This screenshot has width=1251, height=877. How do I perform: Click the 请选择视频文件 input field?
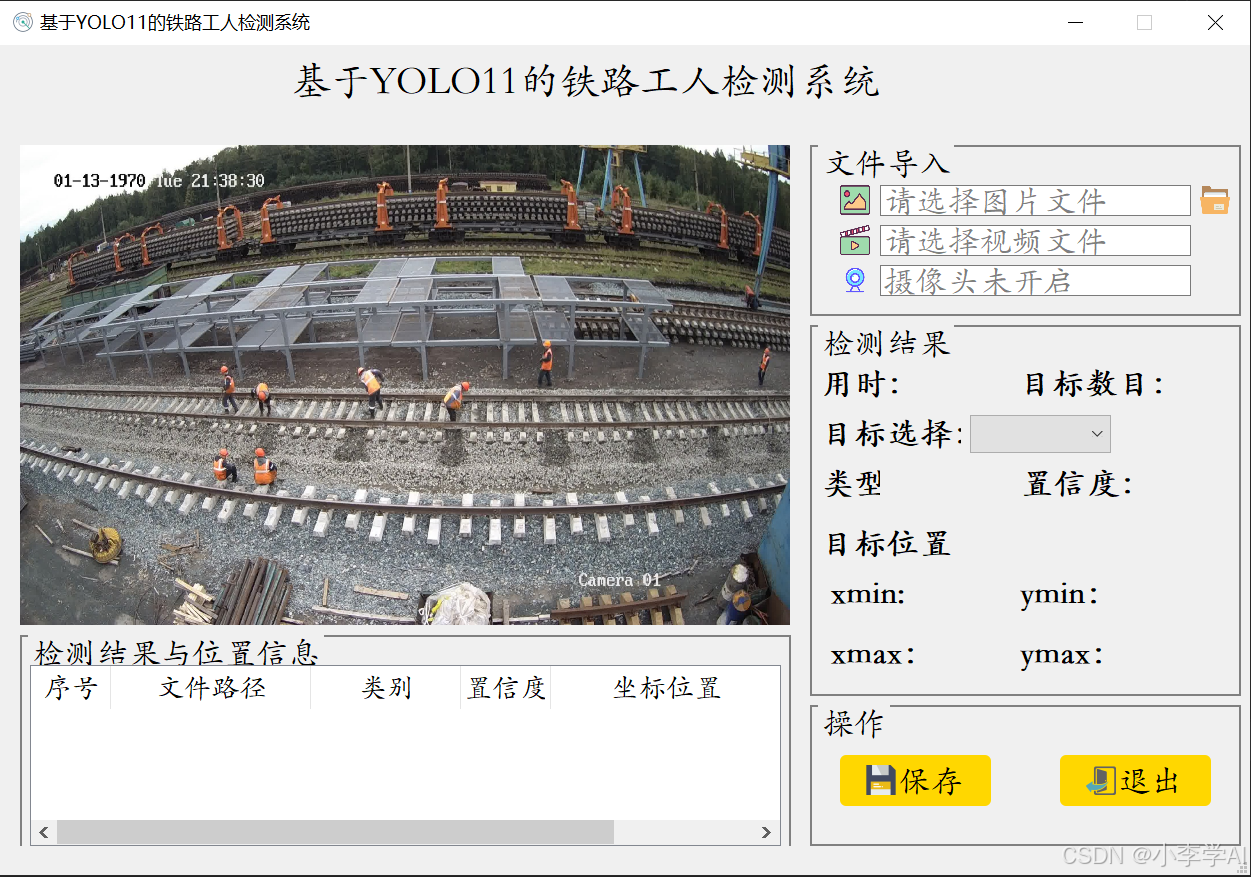[x=1035, y=240]
